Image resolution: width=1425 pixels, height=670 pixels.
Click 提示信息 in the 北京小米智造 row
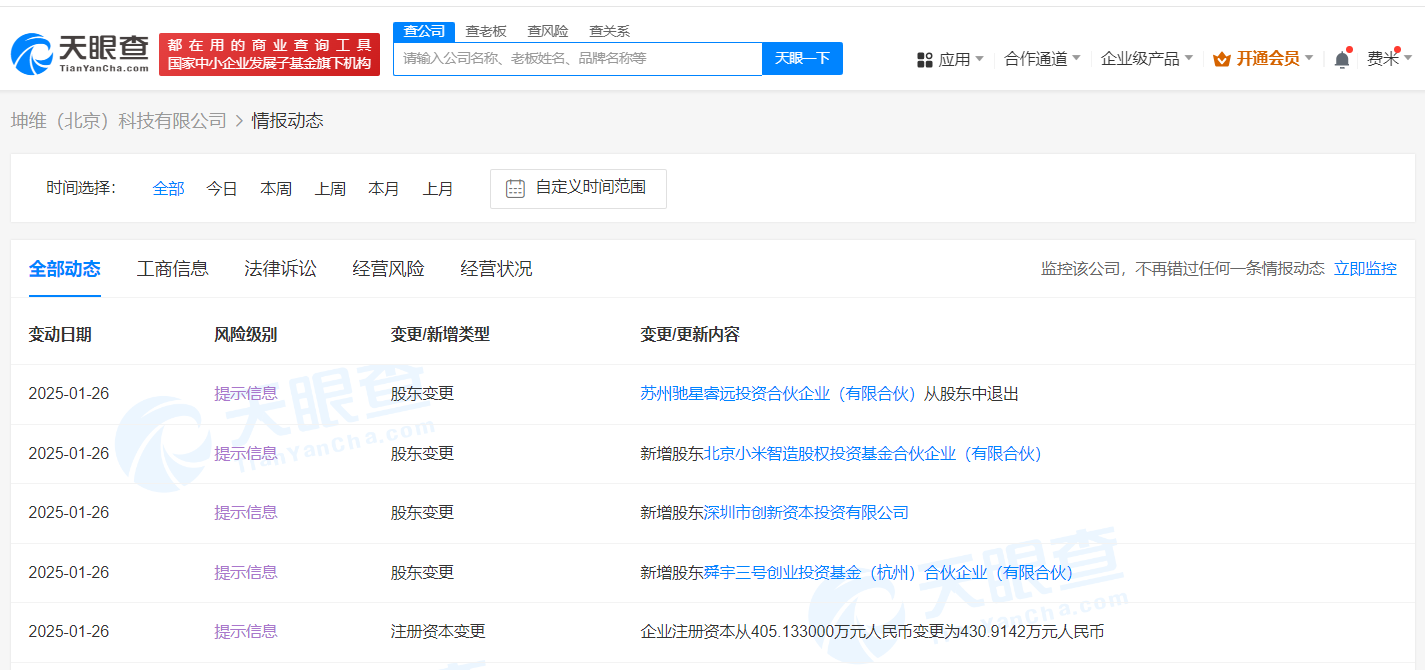click(x=246, y=453)
